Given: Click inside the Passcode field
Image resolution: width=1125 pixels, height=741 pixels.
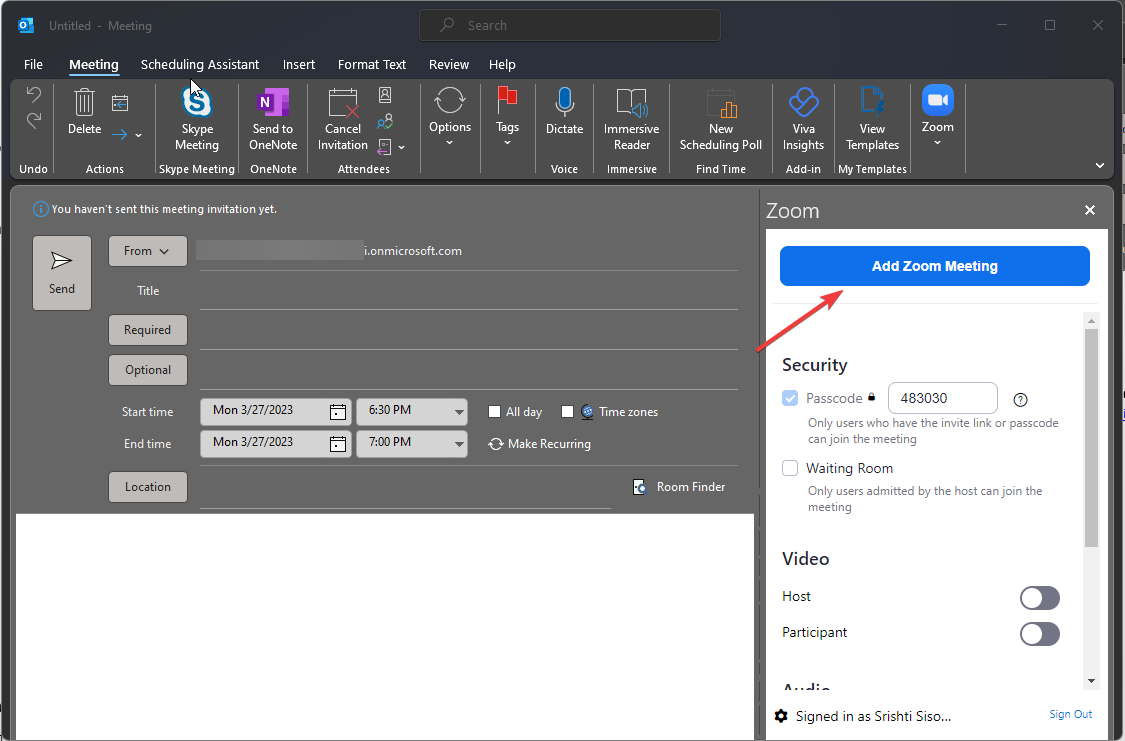Looking at the screenshot, I should 942,397.
